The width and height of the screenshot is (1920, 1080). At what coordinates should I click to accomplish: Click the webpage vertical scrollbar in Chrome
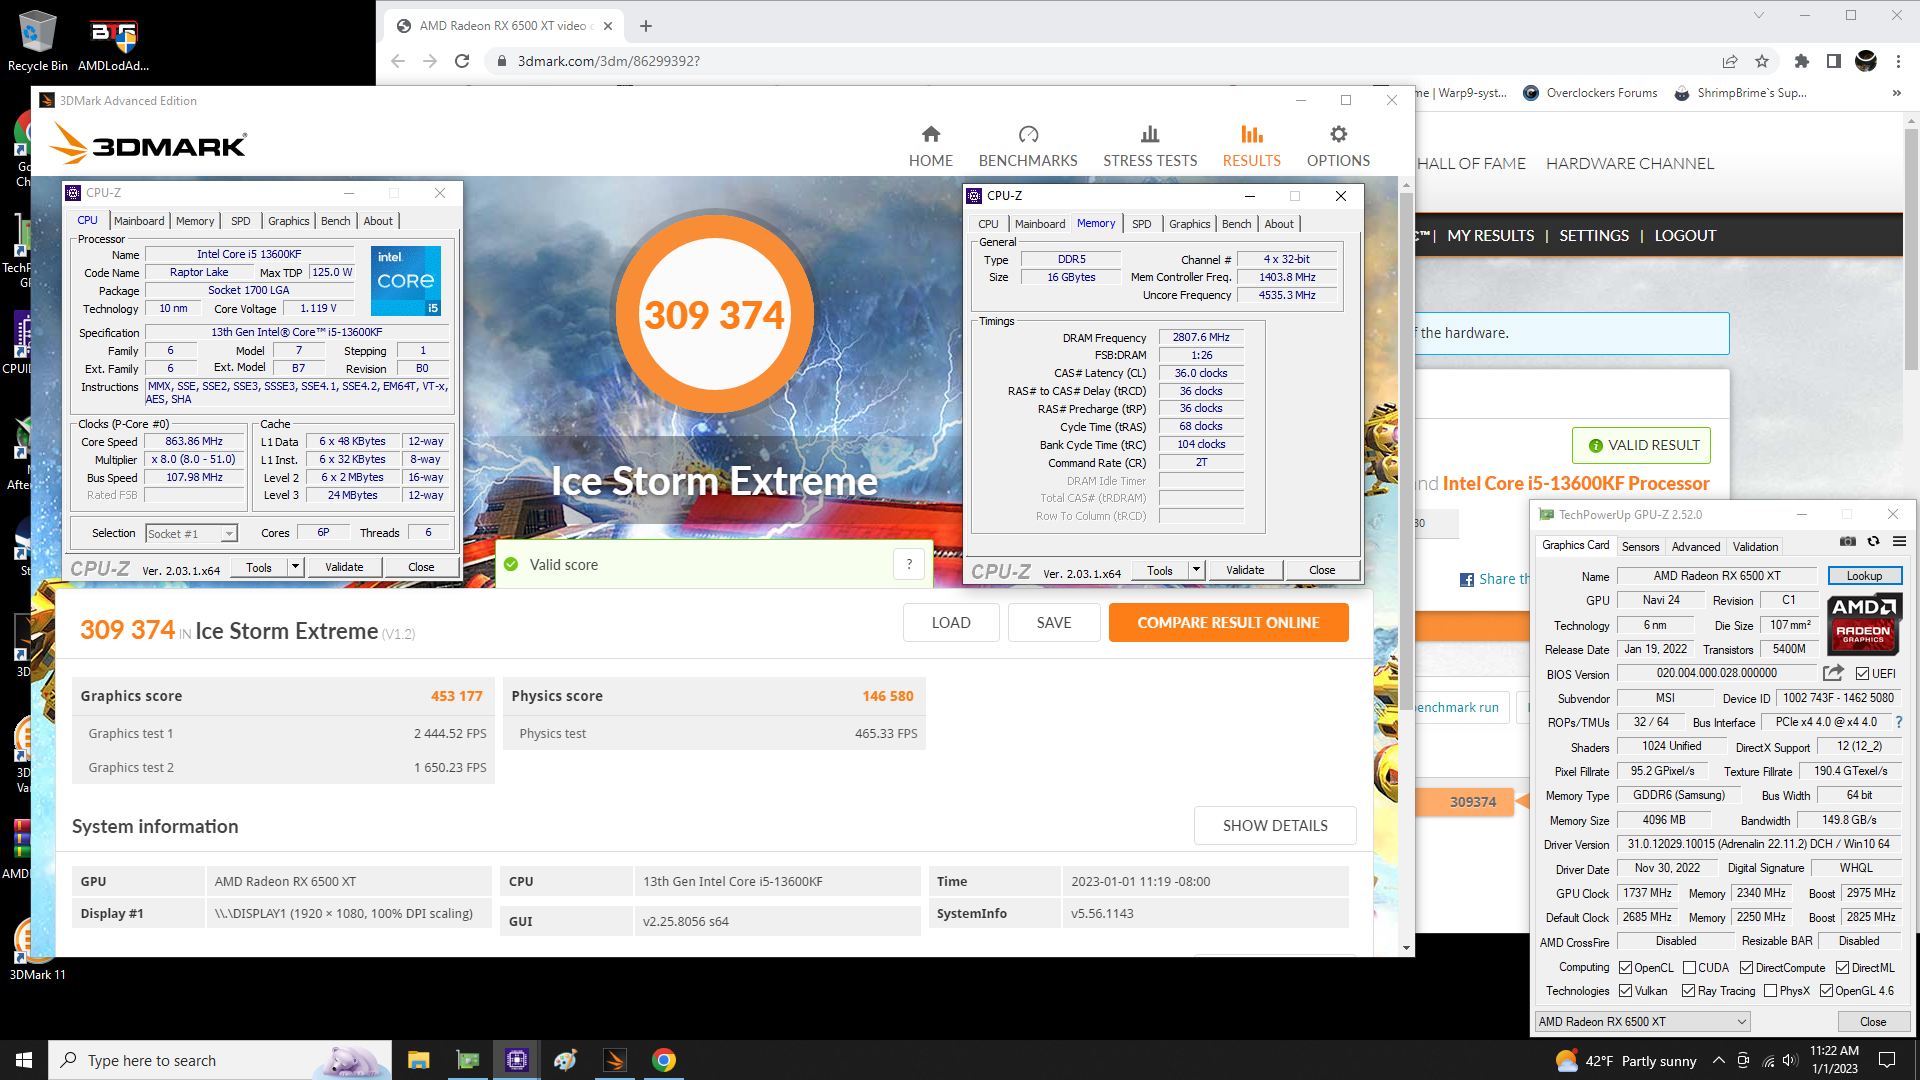(x=1911, y=250)
